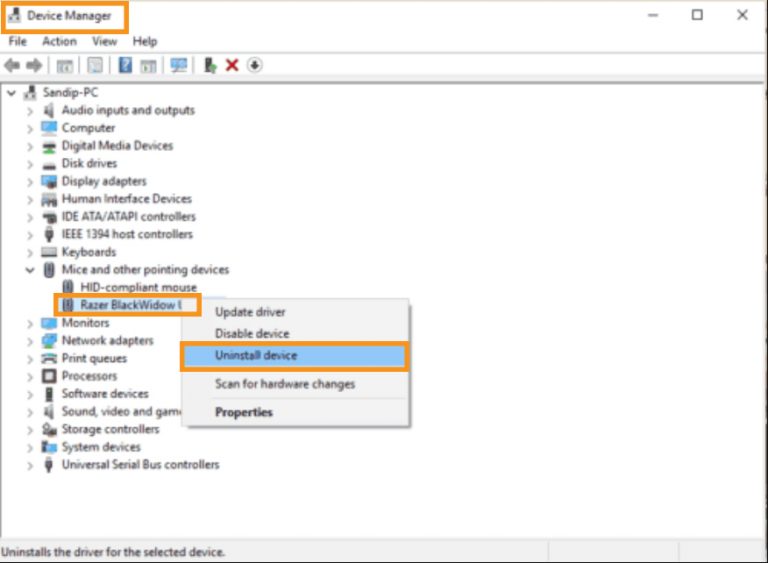Click the IEEE 1394 host controllers icon
768x563 pixels.
point(48,234)
